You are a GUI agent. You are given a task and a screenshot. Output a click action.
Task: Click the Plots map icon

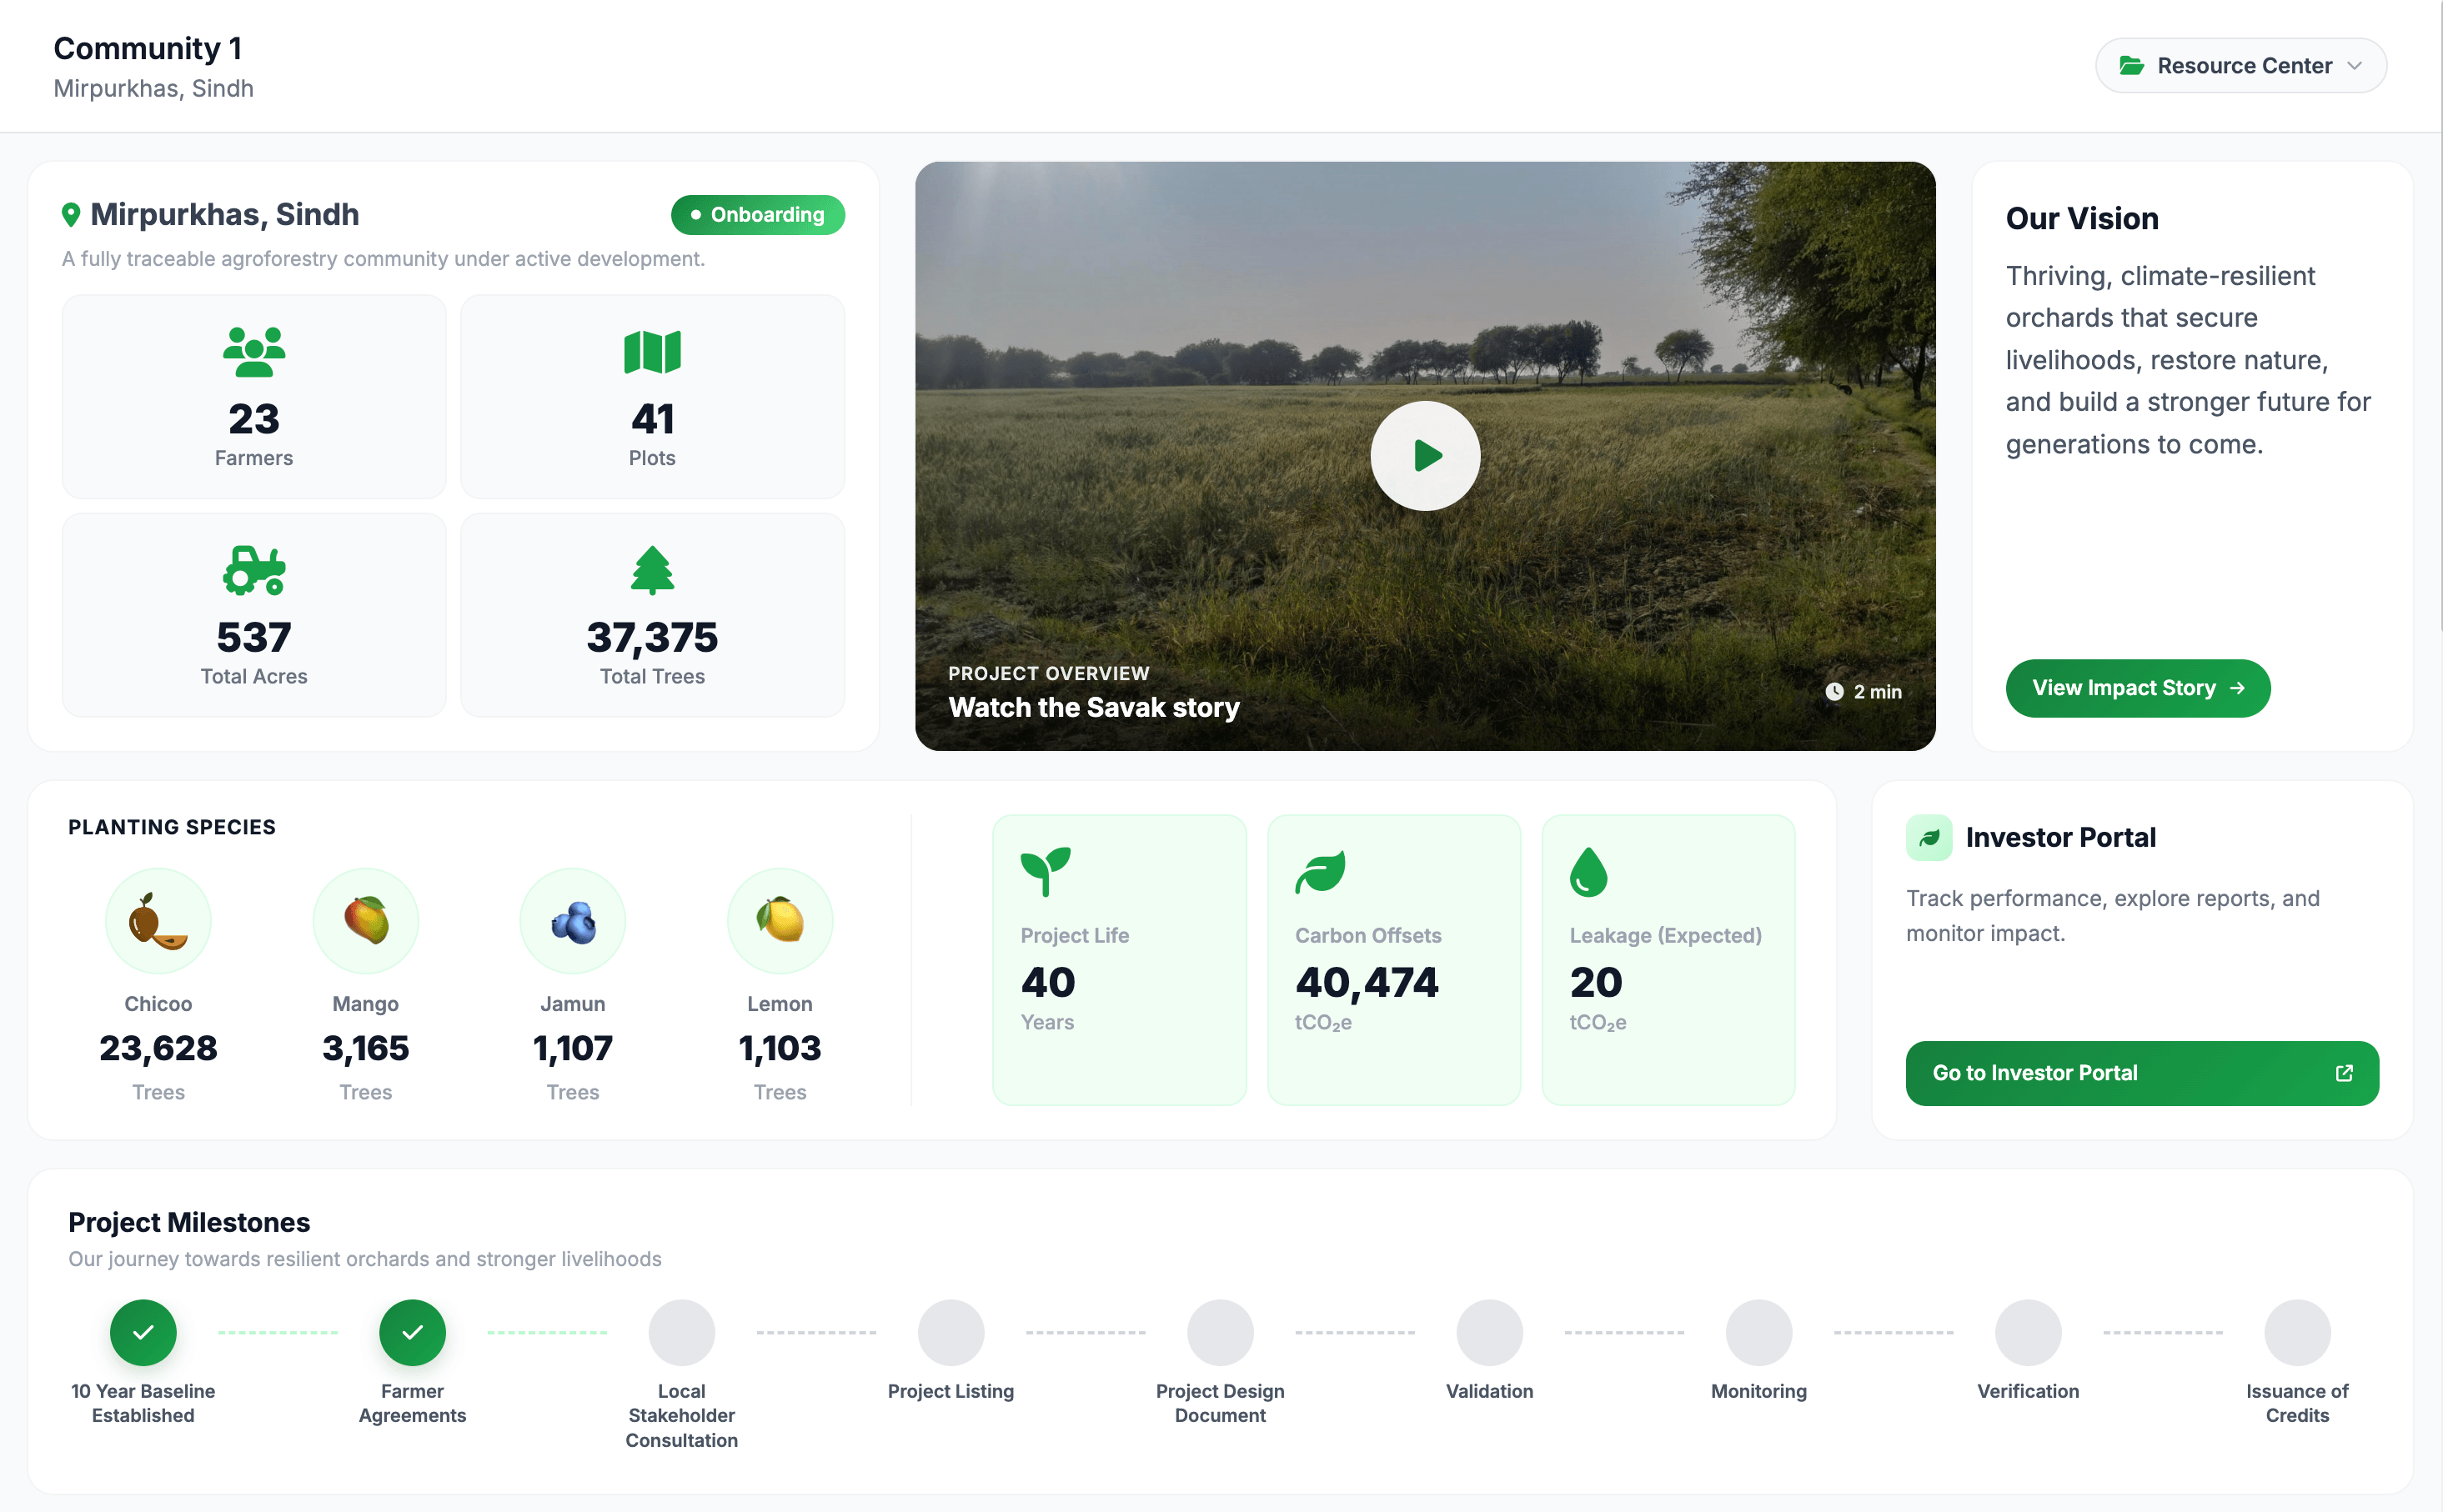tap(652, 352)
